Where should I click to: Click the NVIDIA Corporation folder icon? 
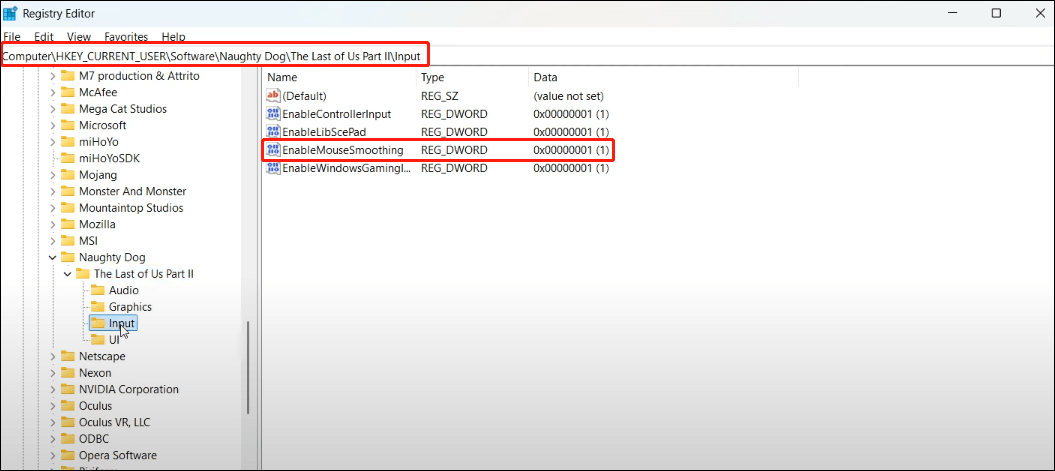point(67,389)
